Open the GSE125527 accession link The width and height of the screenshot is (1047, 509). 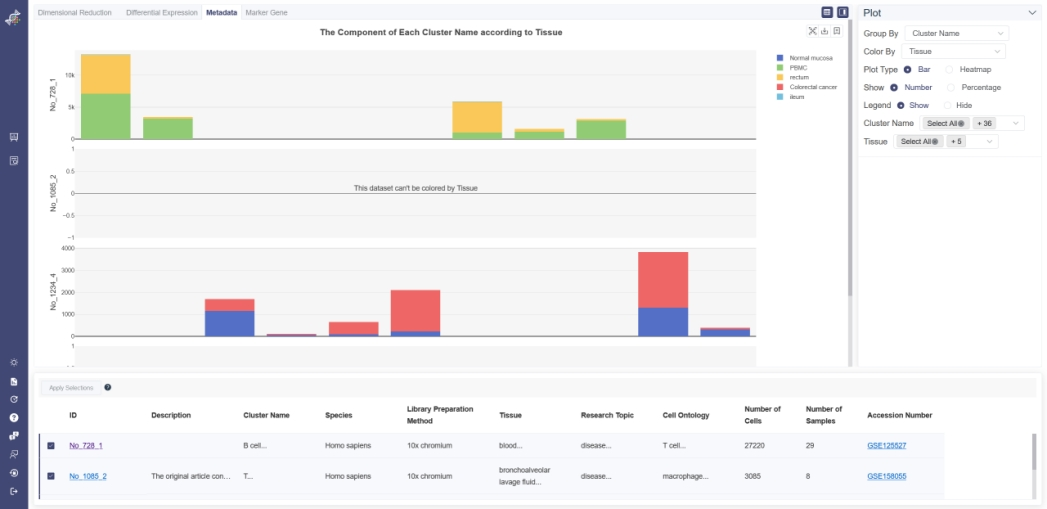click(x=886, y=445)
